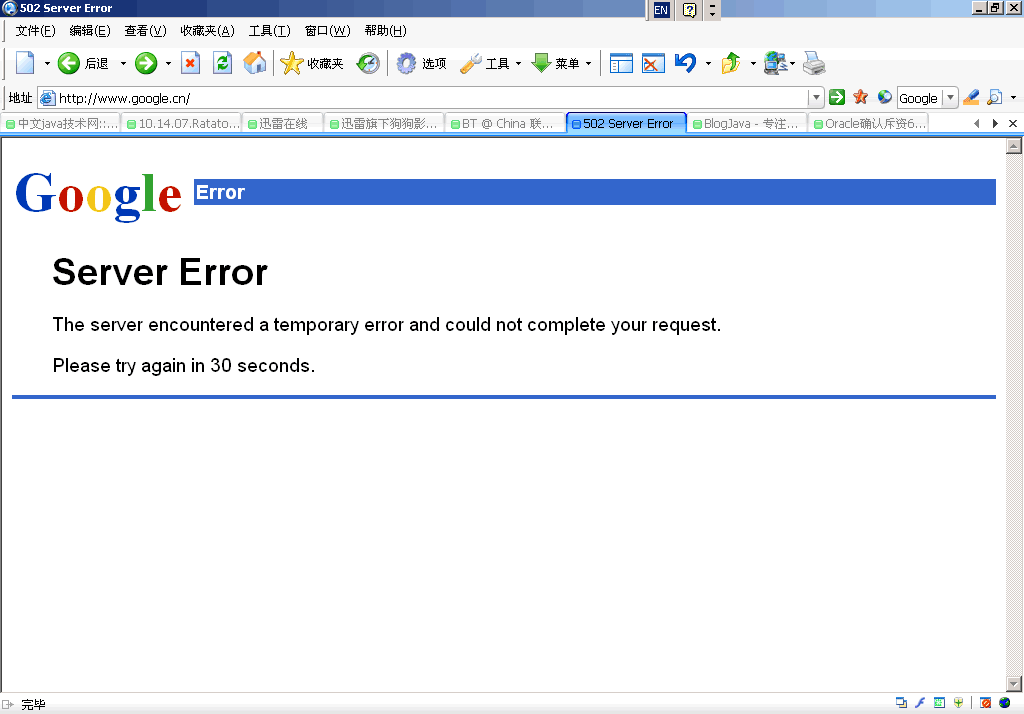The height and width of the screenshot is (714, 1024).
Task: Switch to the BlogJava tab
Action: 746,123
